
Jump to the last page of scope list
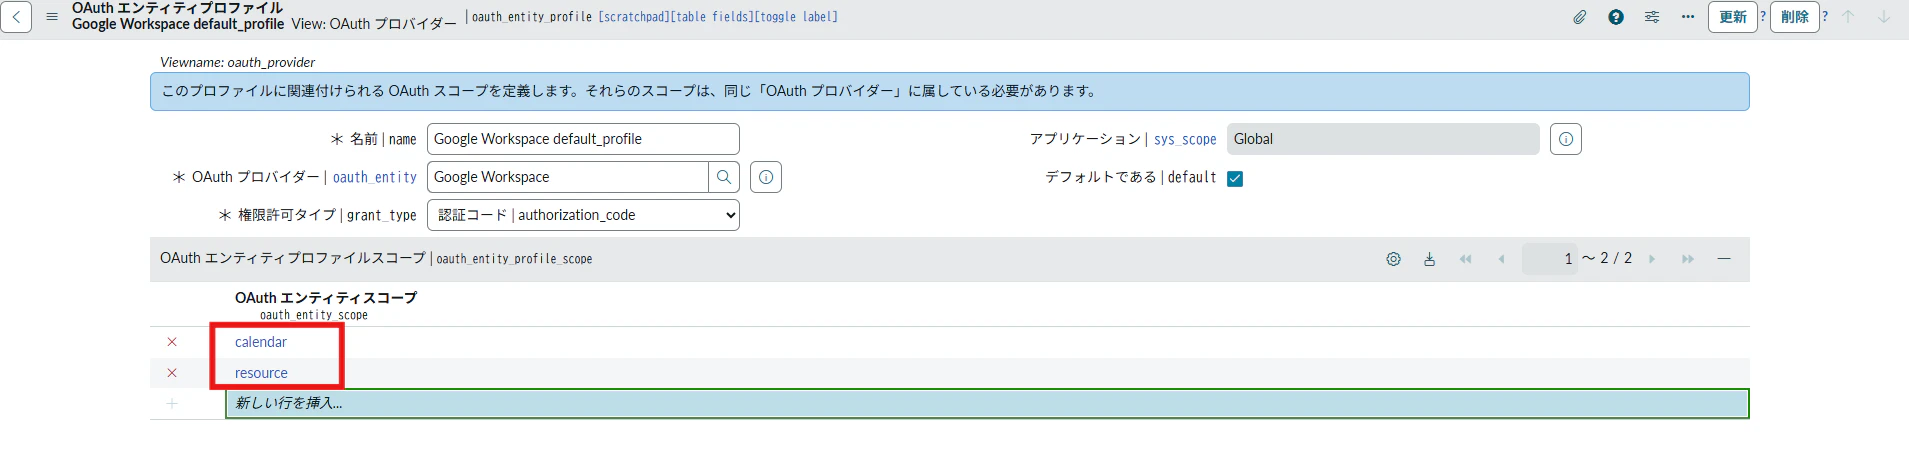point(1688,259)
